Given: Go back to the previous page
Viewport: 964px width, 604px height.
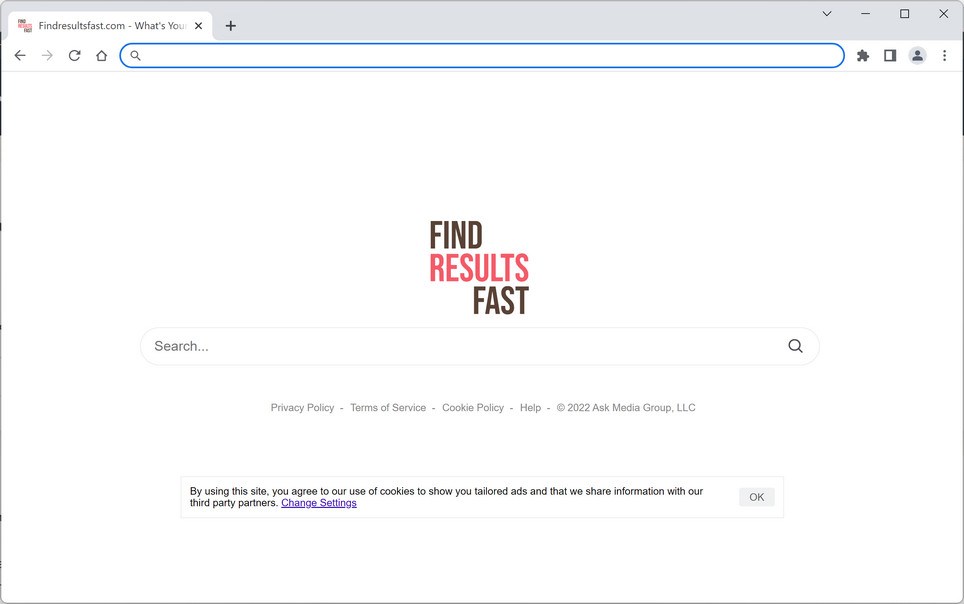Looking at the screenshot, I should coord(20,56).
